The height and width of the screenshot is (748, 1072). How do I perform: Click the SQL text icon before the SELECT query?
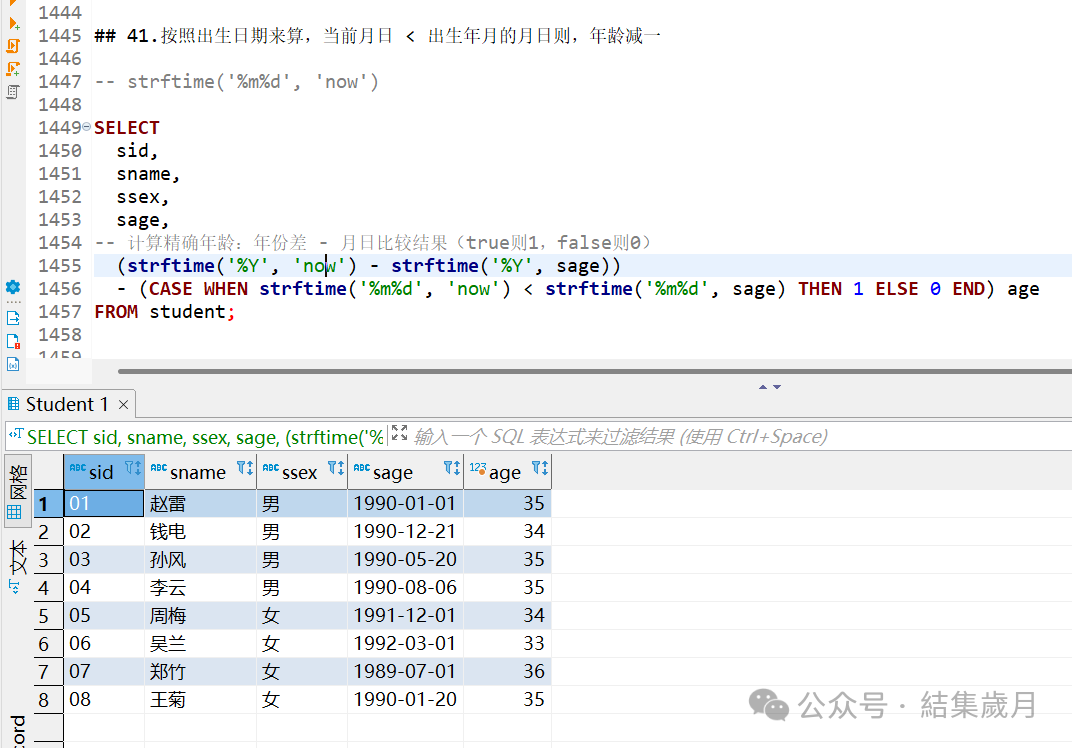pos(16,436)
